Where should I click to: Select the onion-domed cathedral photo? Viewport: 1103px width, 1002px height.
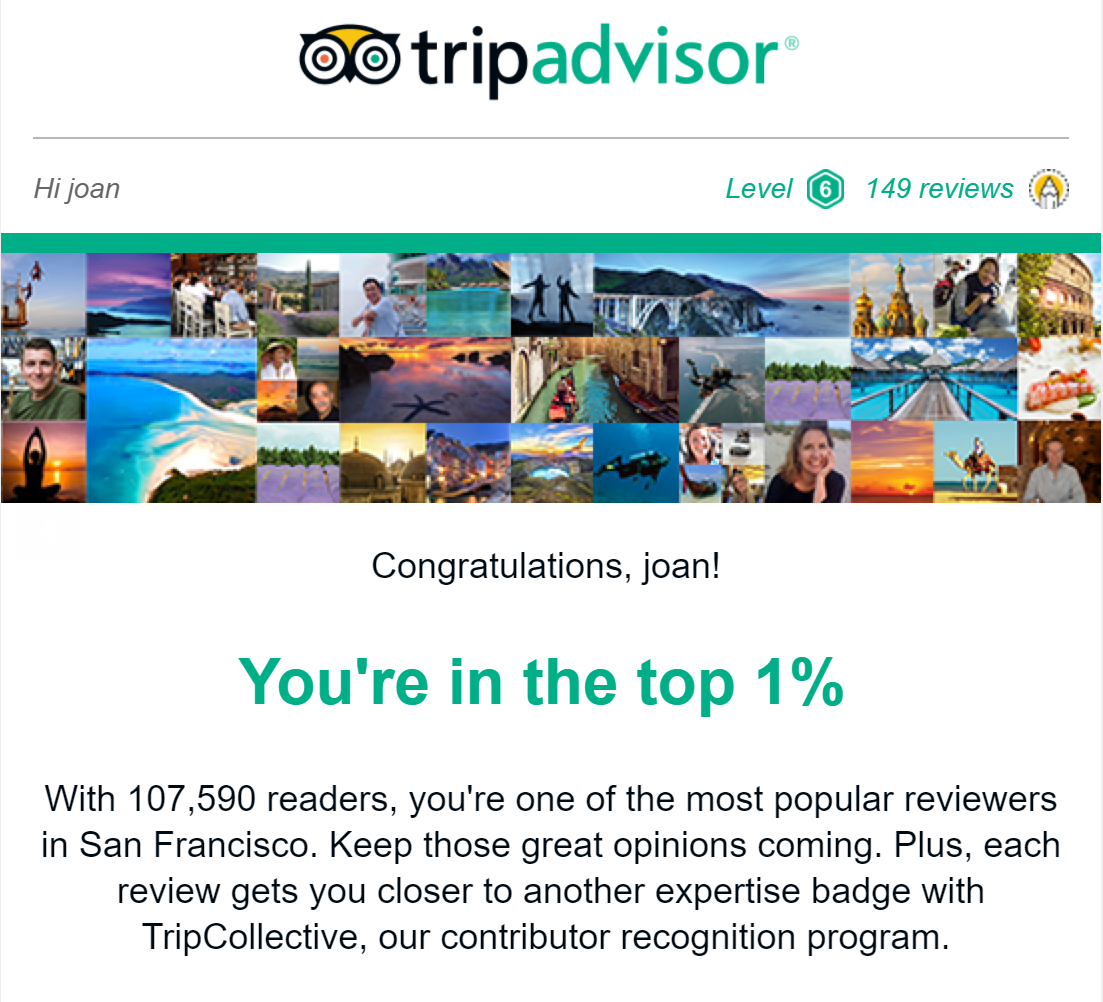click(891, 295)
